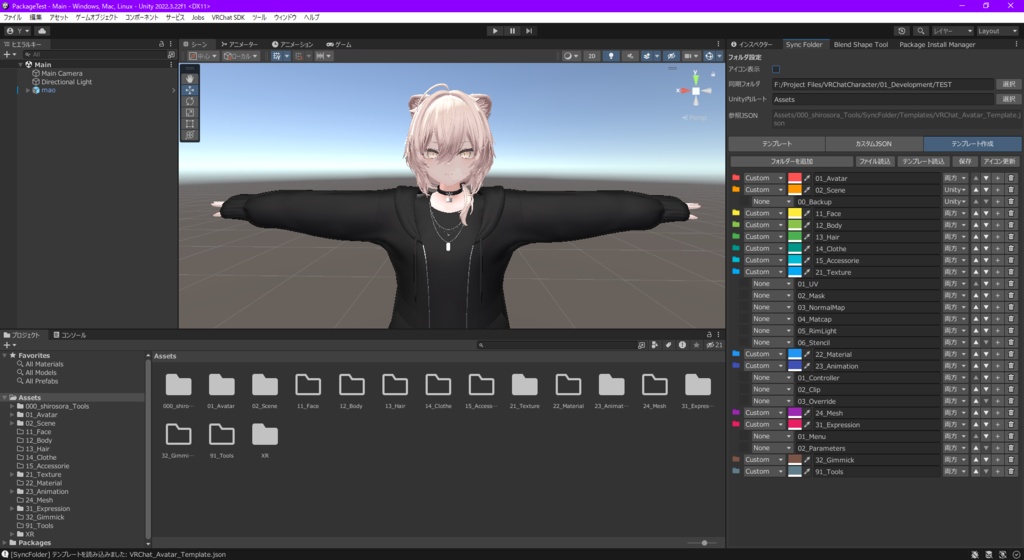Open the Jobs menu
Image resolution: width=1024 pixels, height=560 pixels.
[x=198, y=18]
